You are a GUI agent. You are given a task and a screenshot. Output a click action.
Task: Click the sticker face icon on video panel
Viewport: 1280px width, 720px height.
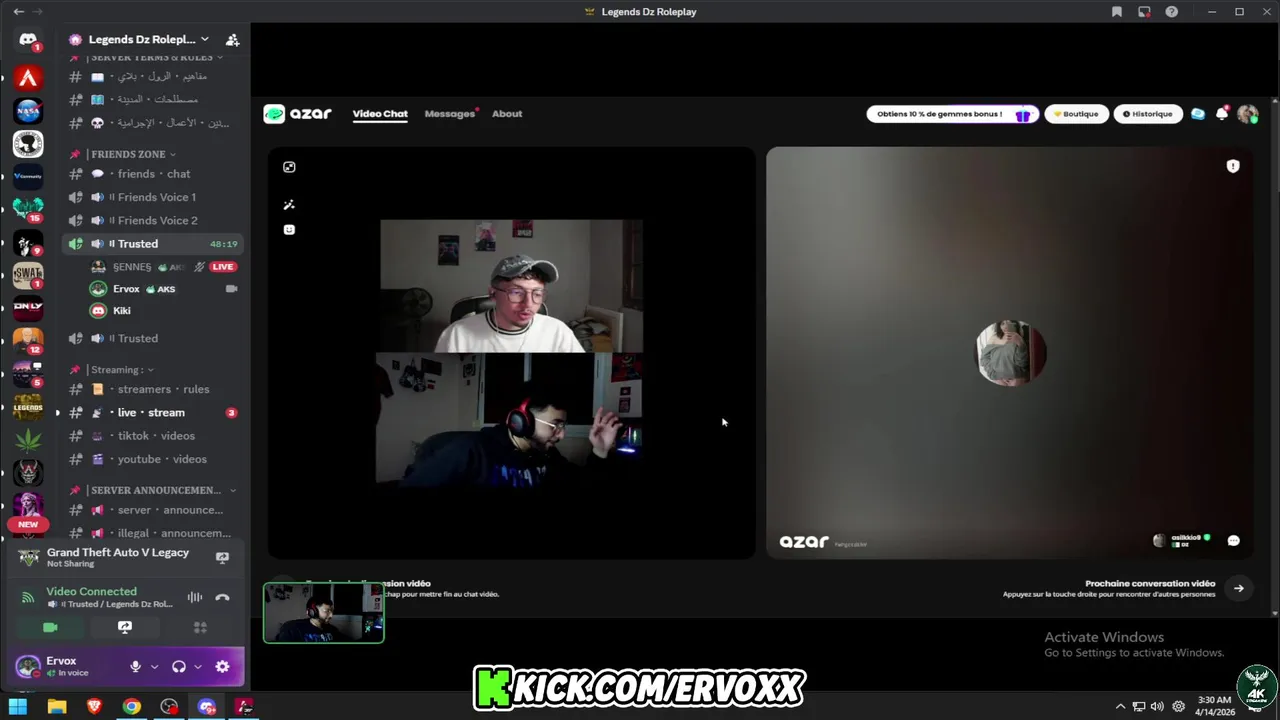pyautogui.click(x=289, y=229)
